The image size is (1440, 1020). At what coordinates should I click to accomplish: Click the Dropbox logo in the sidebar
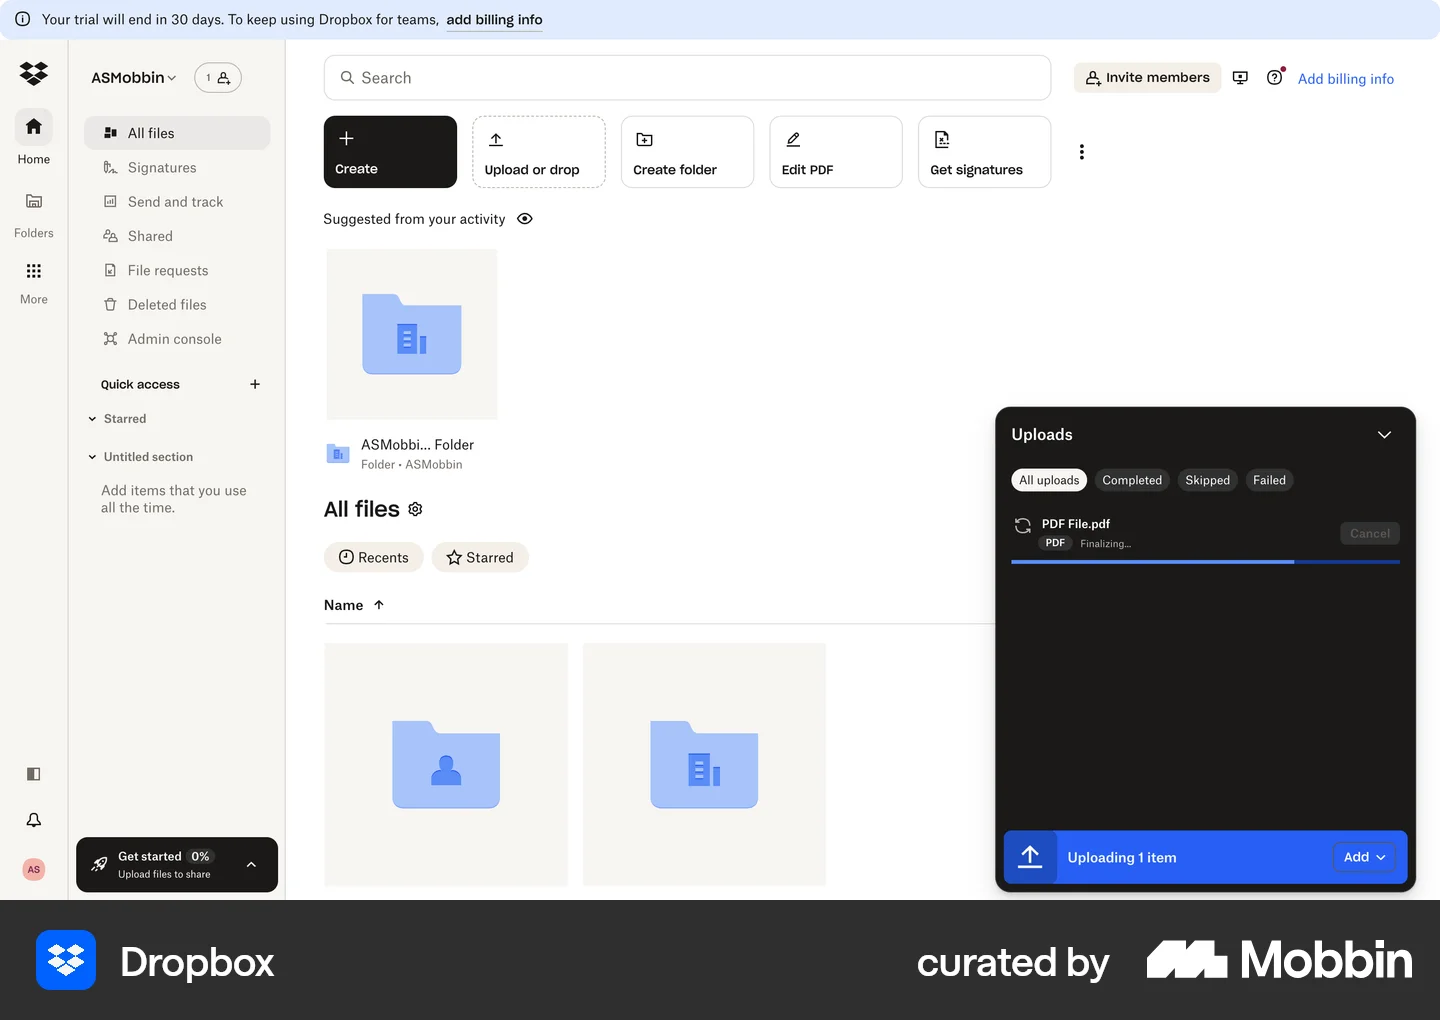click(x=34, y=73)
